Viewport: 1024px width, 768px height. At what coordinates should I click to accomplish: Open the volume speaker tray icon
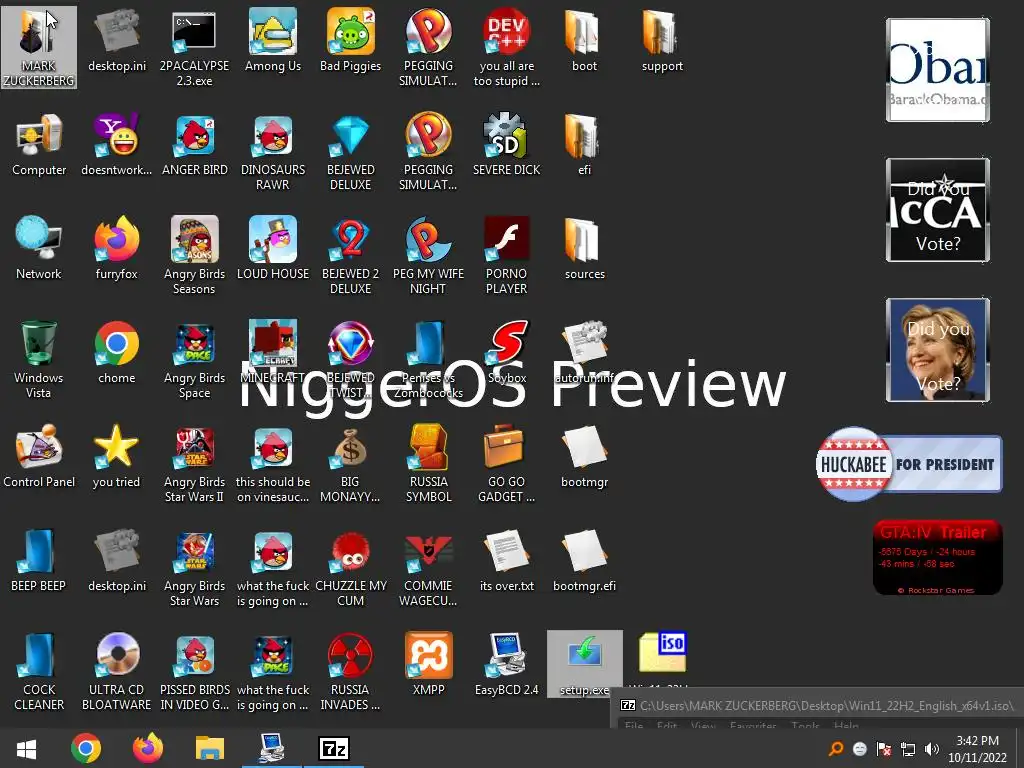click(932, 749)
